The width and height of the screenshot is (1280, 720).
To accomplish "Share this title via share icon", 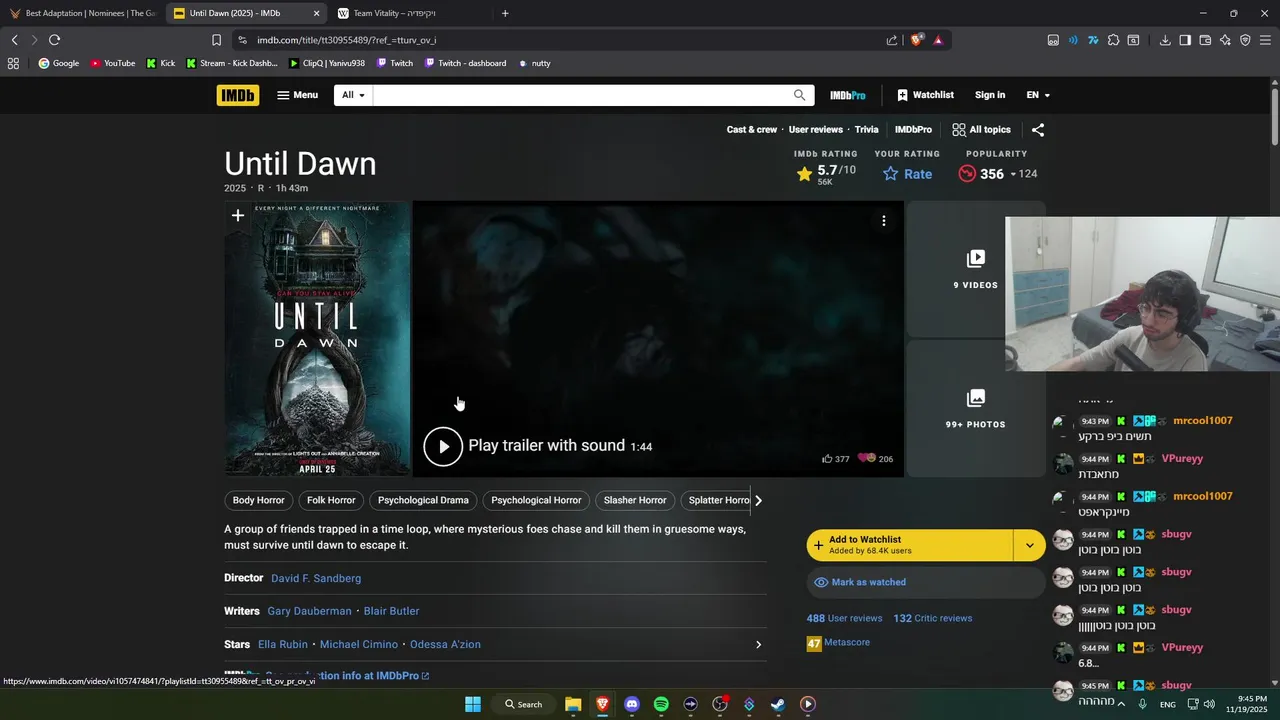I will click(1038, 130).
